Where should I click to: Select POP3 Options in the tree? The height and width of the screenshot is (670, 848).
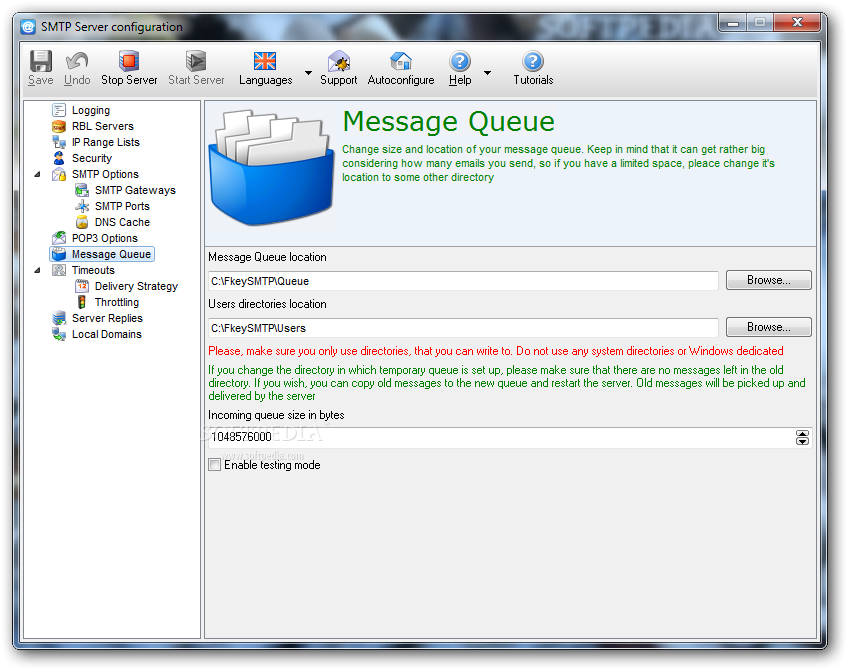105,238
